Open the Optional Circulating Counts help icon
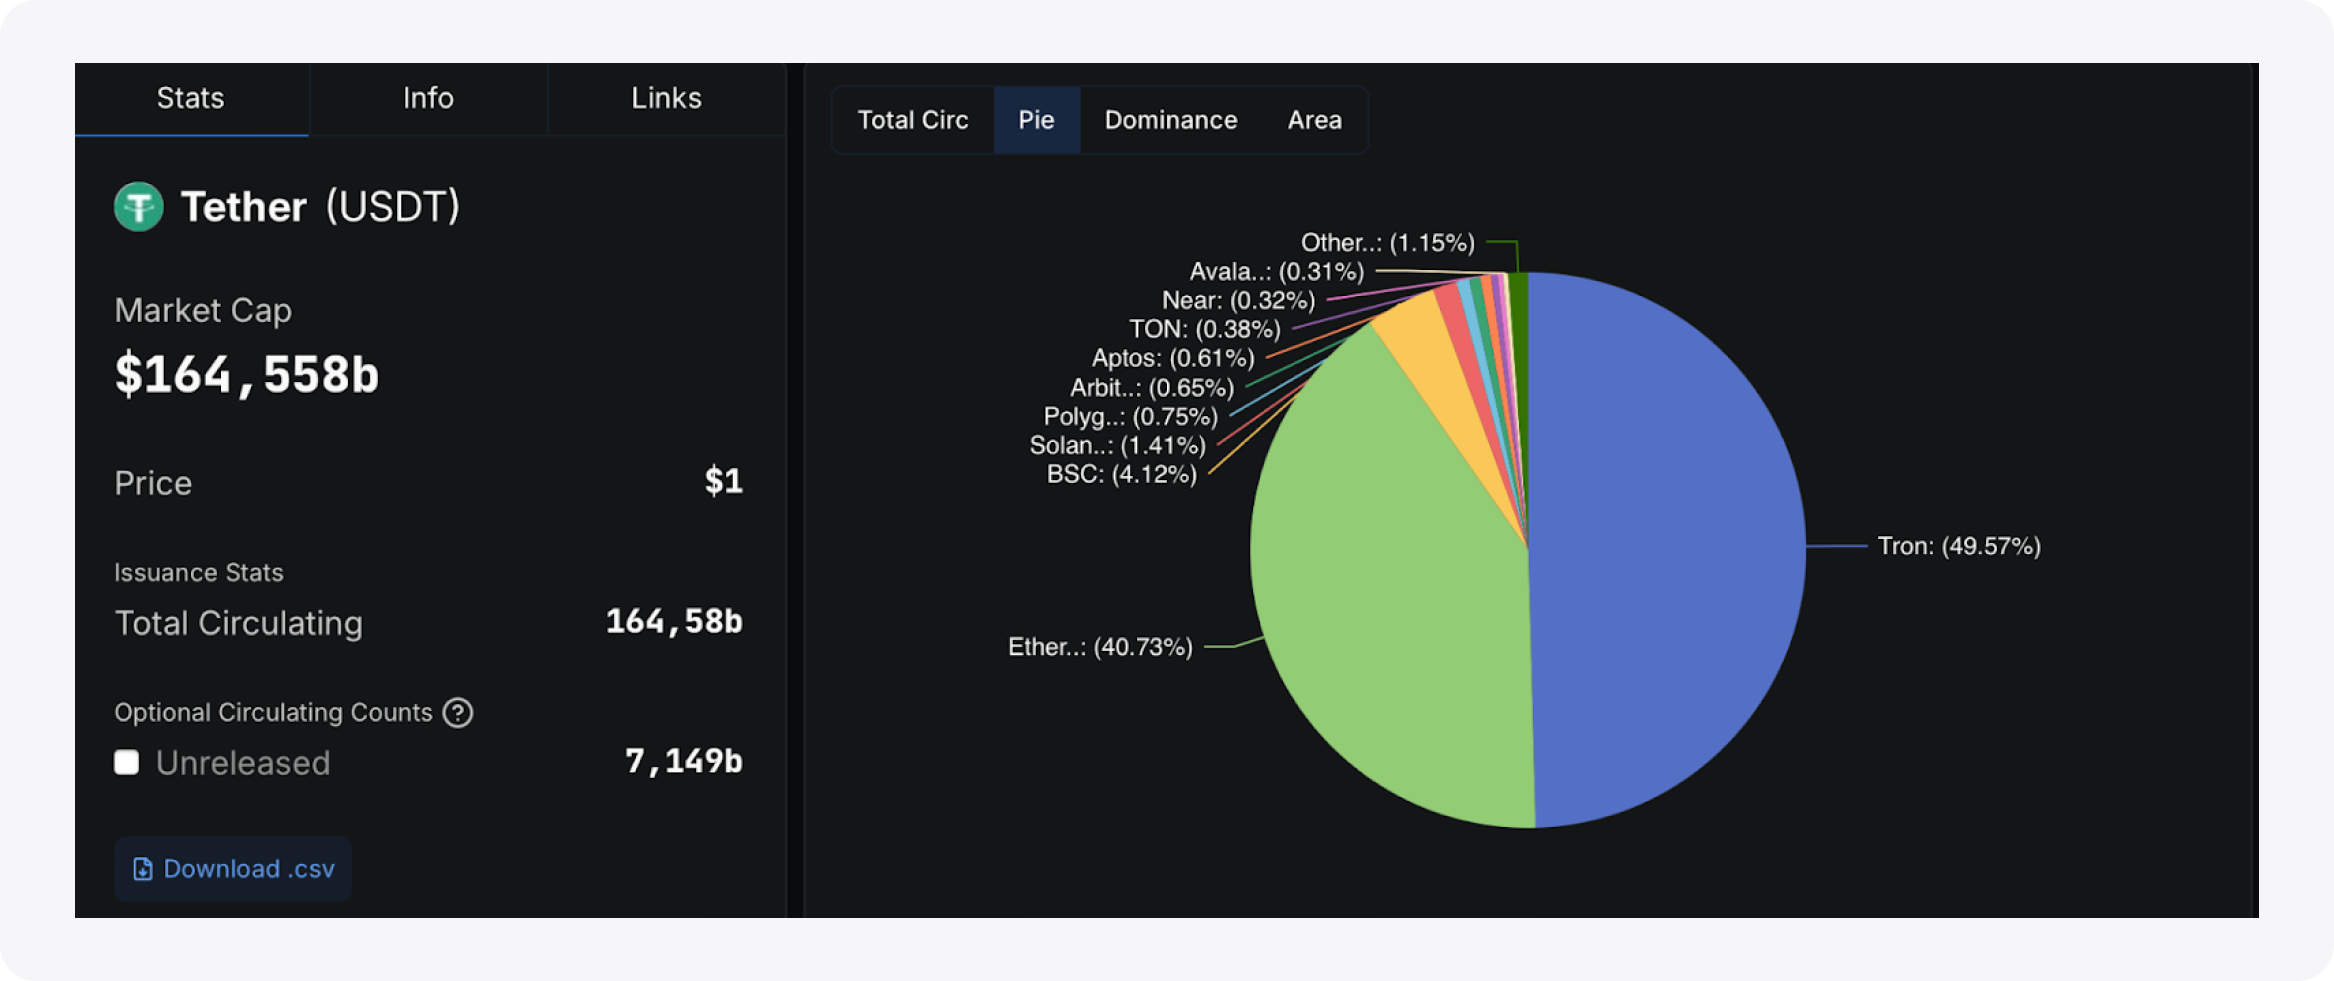 (458, 713)
